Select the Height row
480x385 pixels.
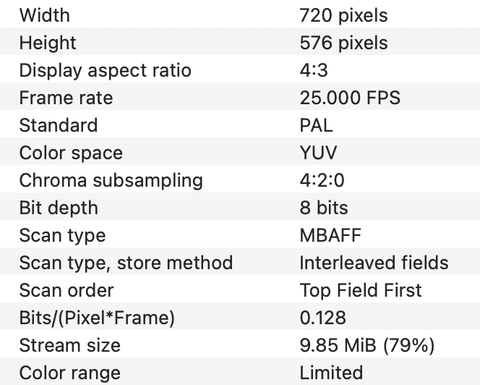[240, 41]
